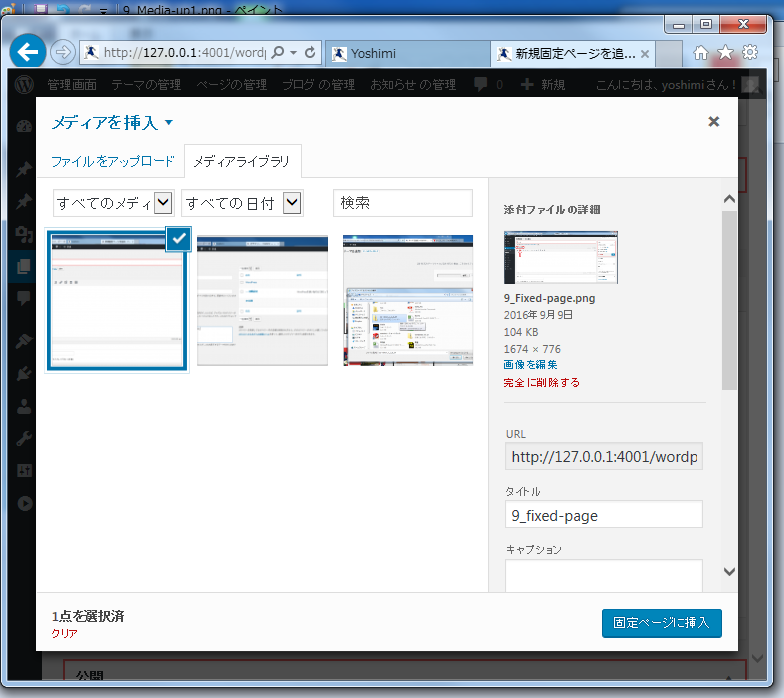
Task: Close the media insert dialog with X
Action: (x=713, y=122)
